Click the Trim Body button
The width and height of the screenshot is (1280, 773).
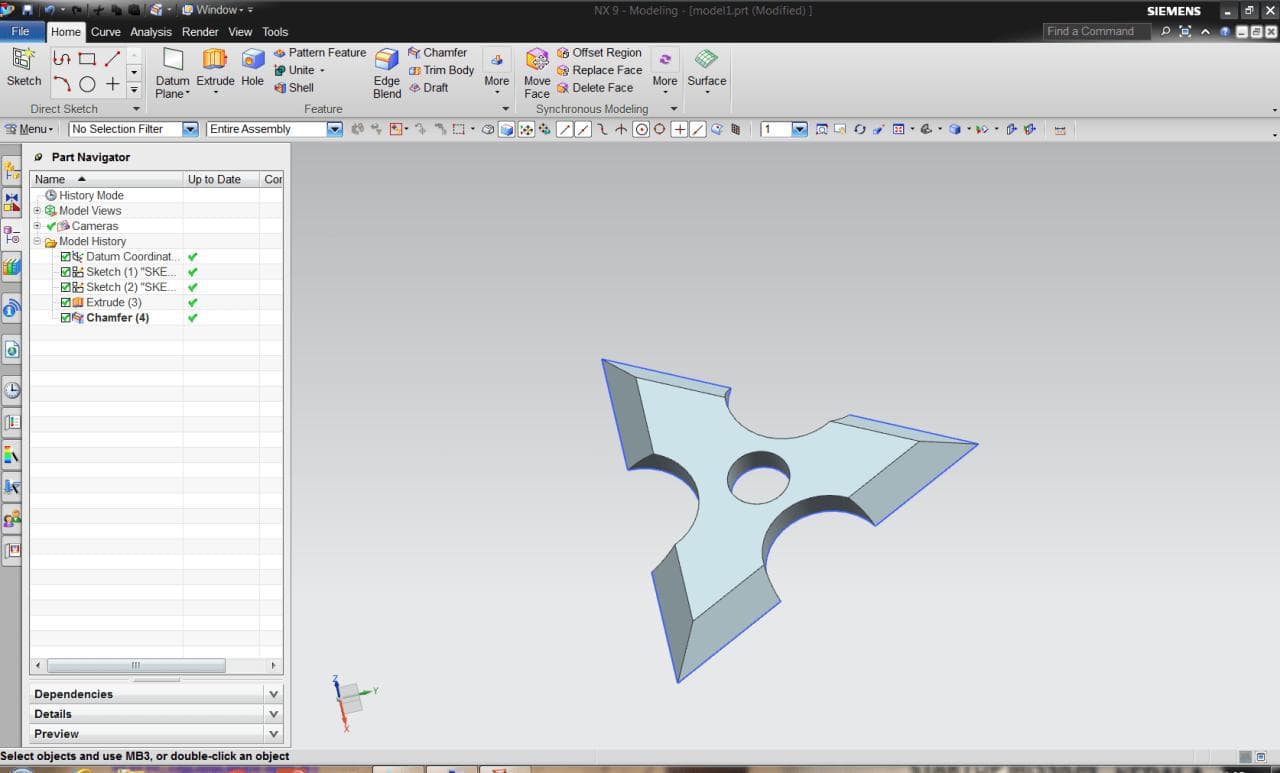pyautogui.click(x=441, y=70)
